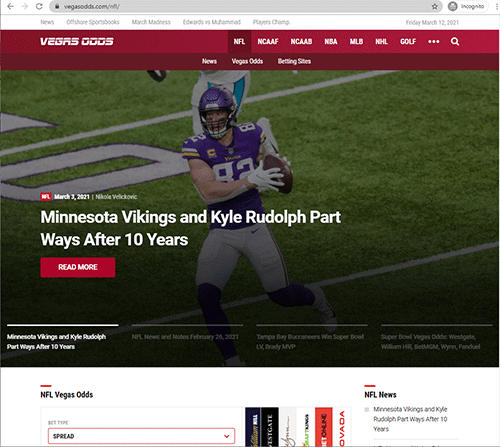Go back with browser back arrow
Screen dimensions: 500x447
(x=10, y=6)
